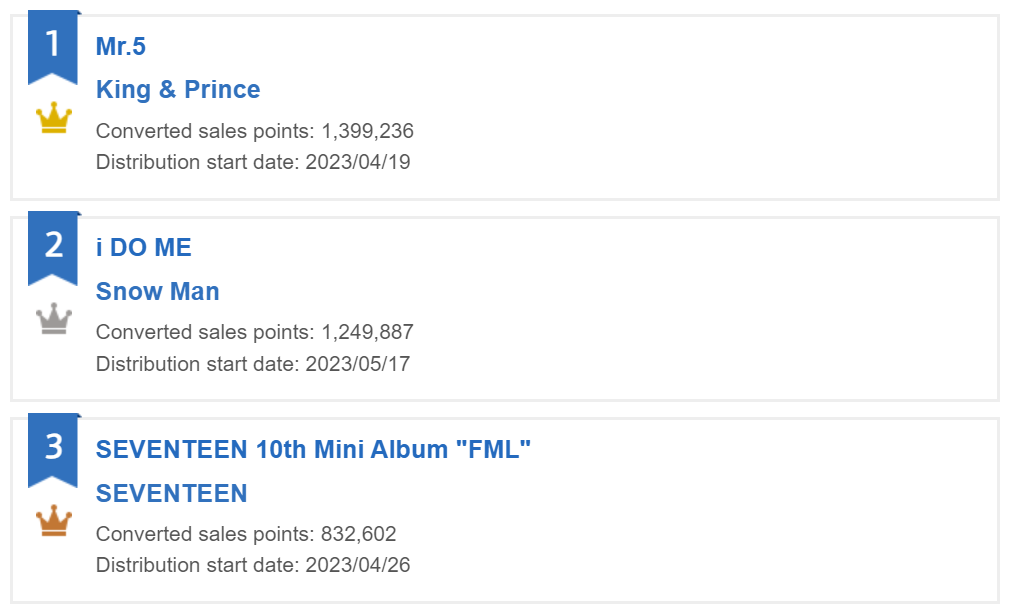Select the third ranking card
Image resolution: width=1010 pixels, height=613 pixels.
pos(505,511)
